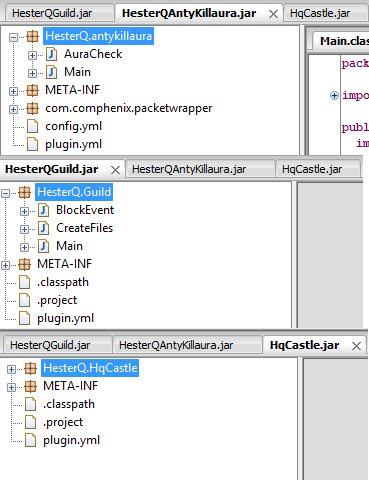Expand the com.comphenix.packetwrapper package
The width and height of the screenshot is (369, 480).
tap(13, 109)
